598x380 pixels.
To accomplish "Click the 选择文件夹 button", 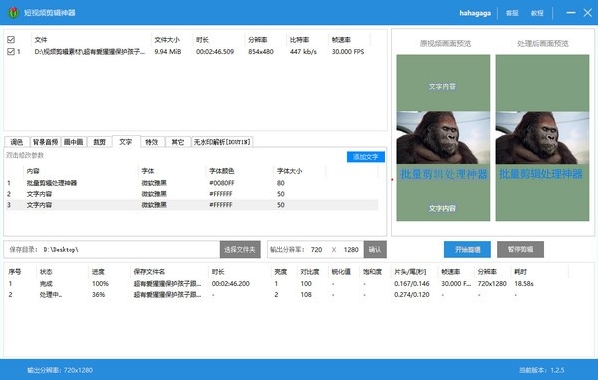I will tap(240, 250).
